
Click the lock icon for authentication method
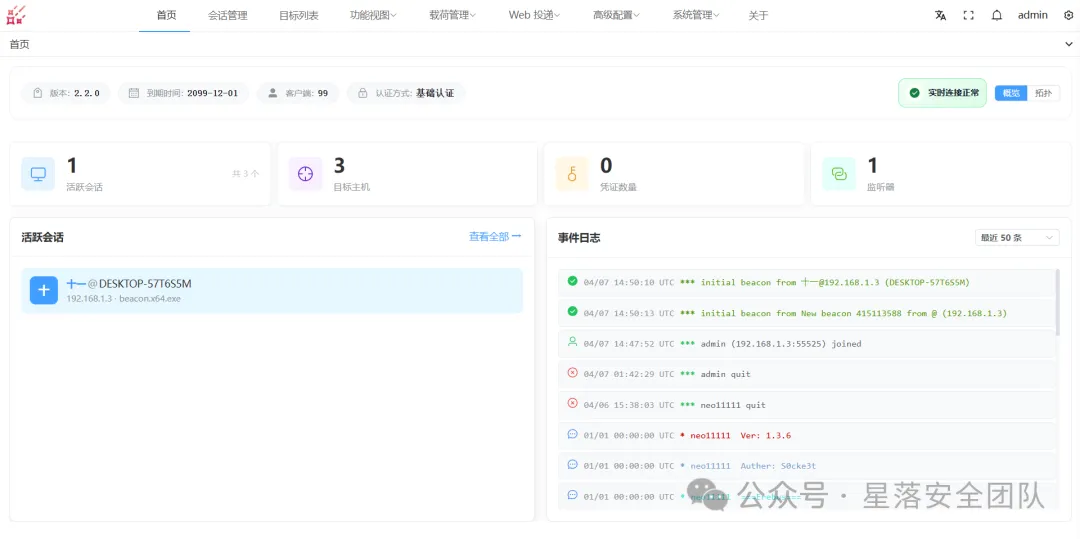(362, 93)
